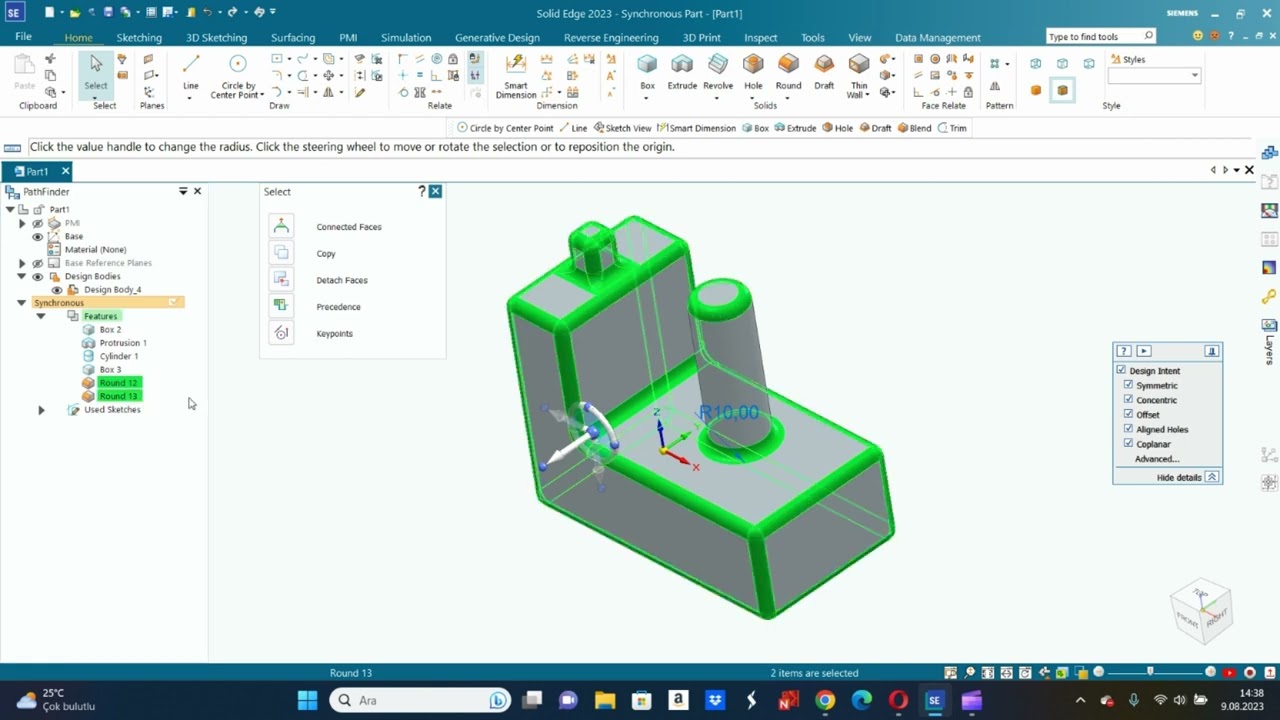1280x720 pixels.
Task: Click Blend in the quick command bar
Action: (x=914, y=128)
